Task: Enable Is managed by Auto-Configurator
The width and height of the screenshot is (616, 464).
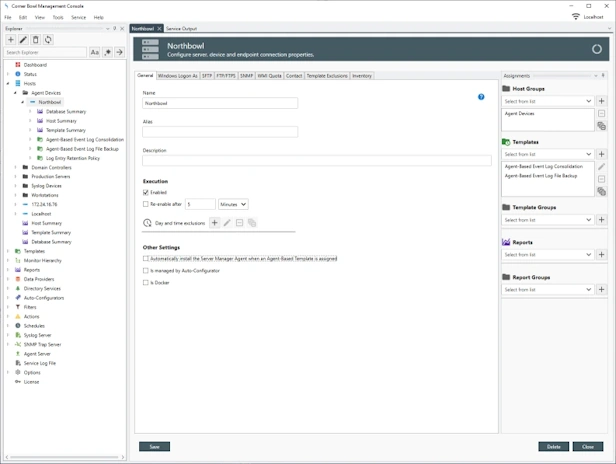Action: pos(147,271)
